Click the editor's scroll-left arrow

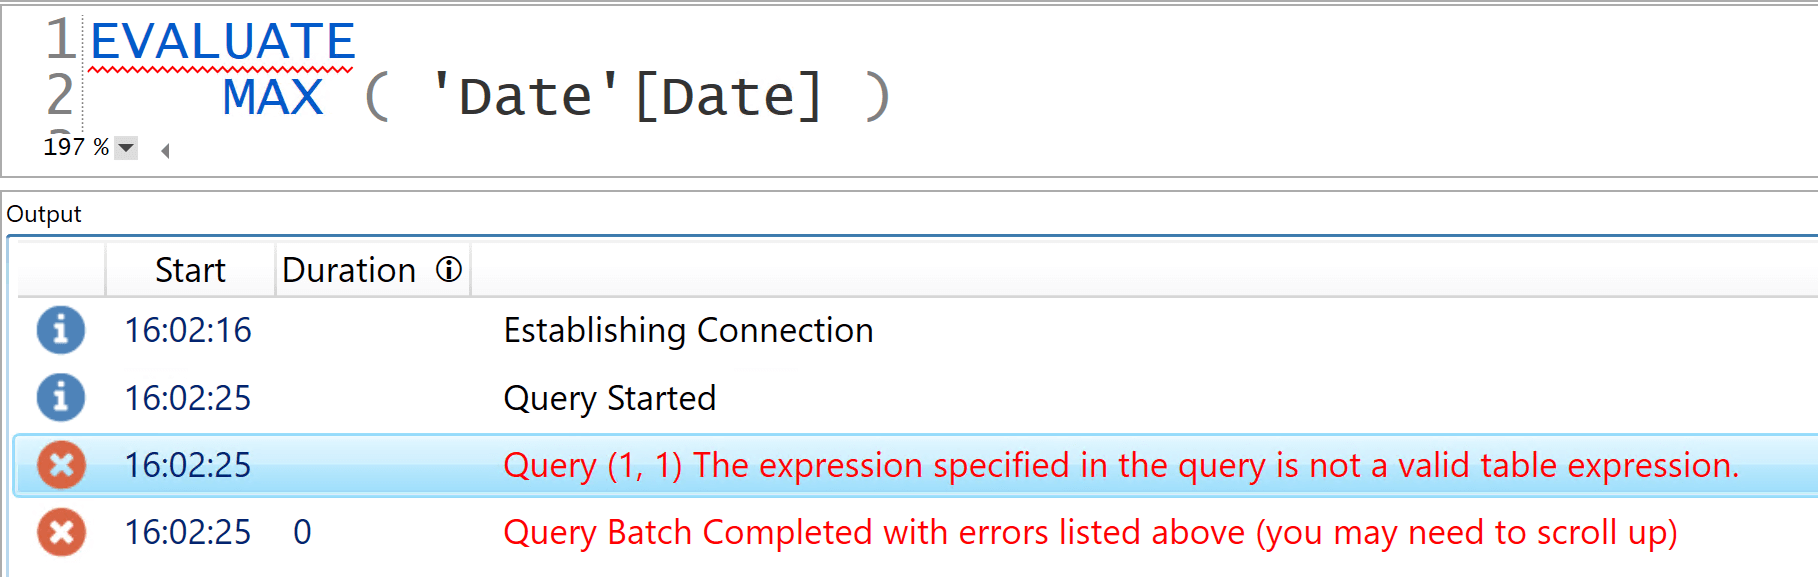coord(165,150)
